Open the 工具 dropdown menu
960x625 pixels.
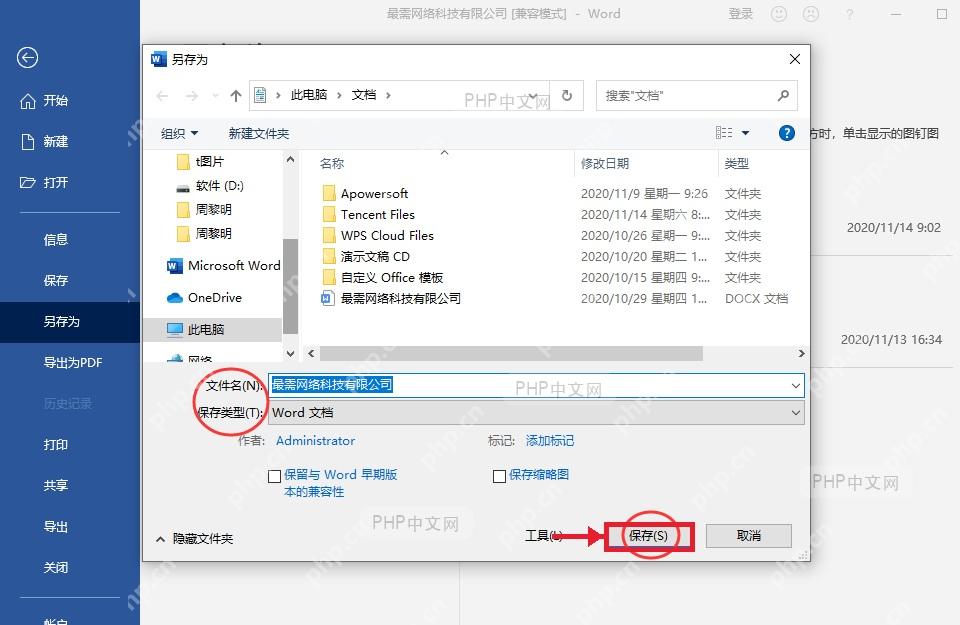[544, 536]
